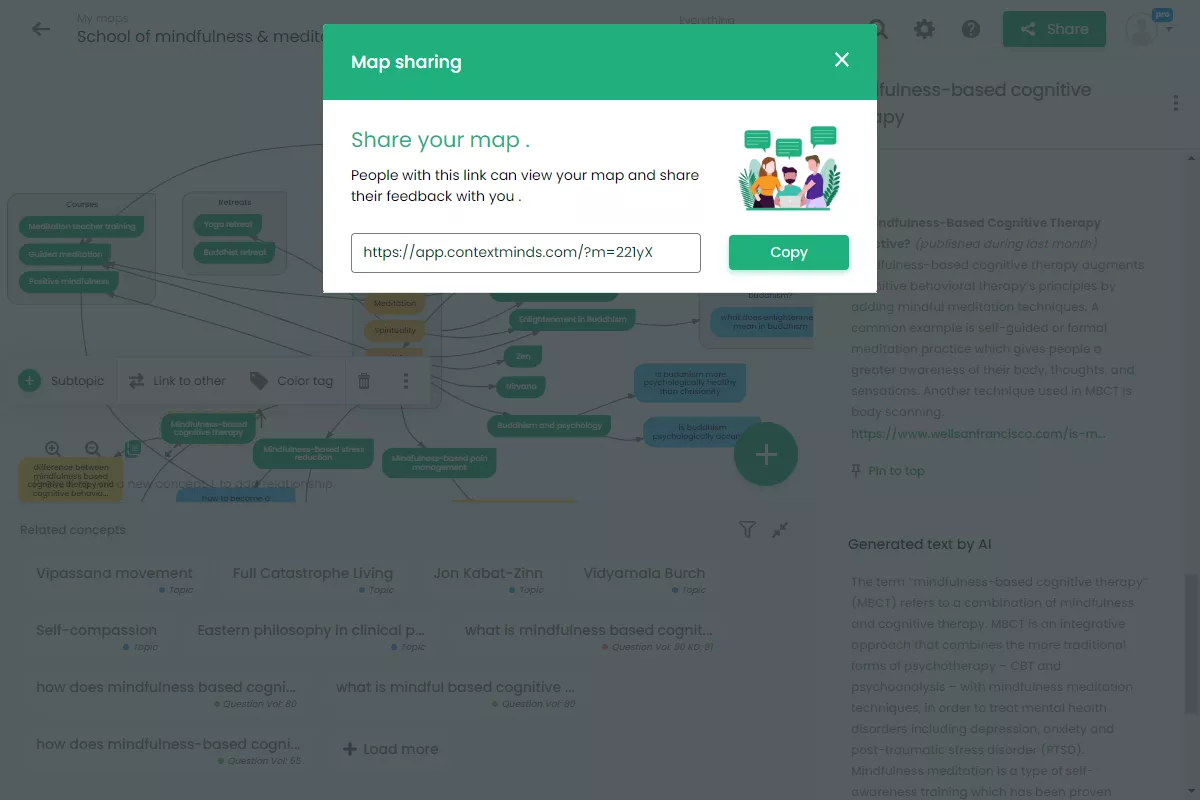This screenshot has height=800, width=1200.
Task: Click the share link URL field
Action: [x=525, y=253]
